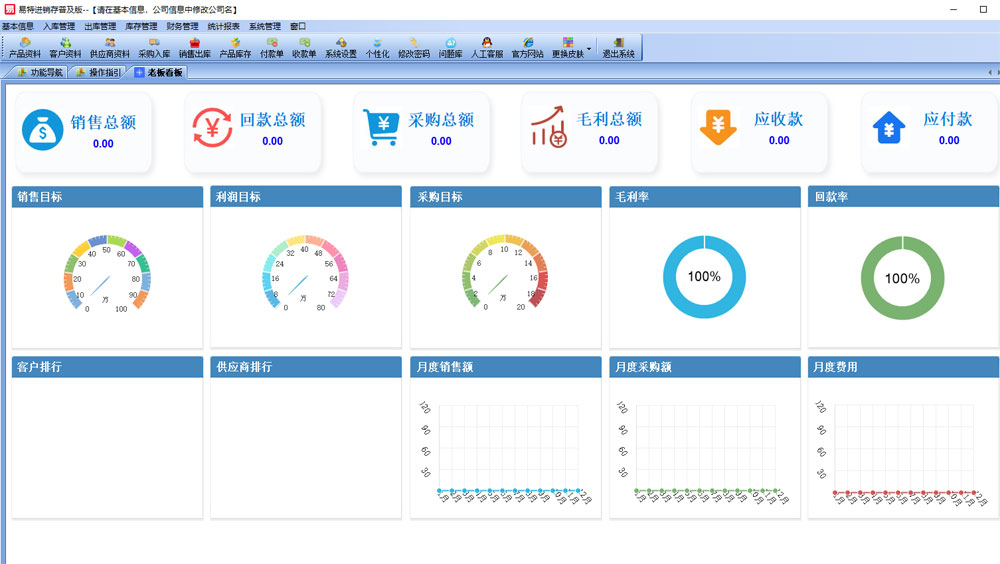Open 问题库 toolbar icon
Screen dimensions: 1000x564
[x=450, y=48]
